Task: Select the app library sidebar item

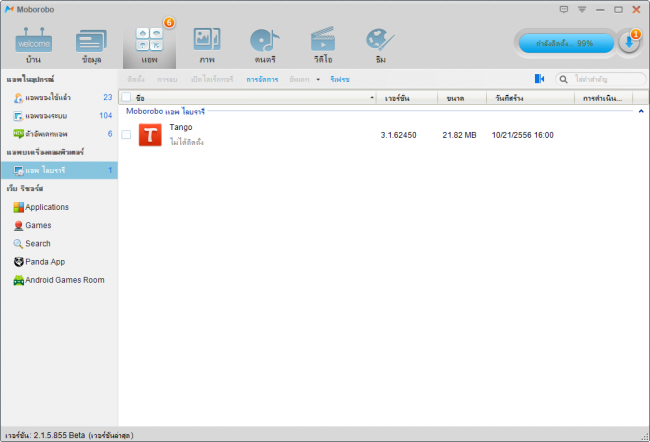Action: pos(59,170)
